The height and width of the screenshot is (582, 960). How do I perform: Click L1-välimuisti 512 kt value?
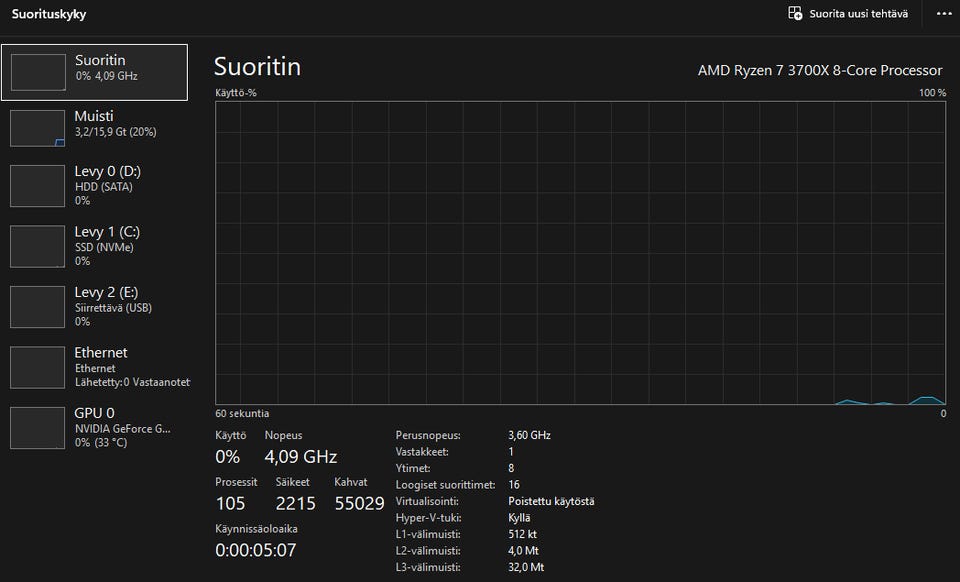[x=522, y=534]
